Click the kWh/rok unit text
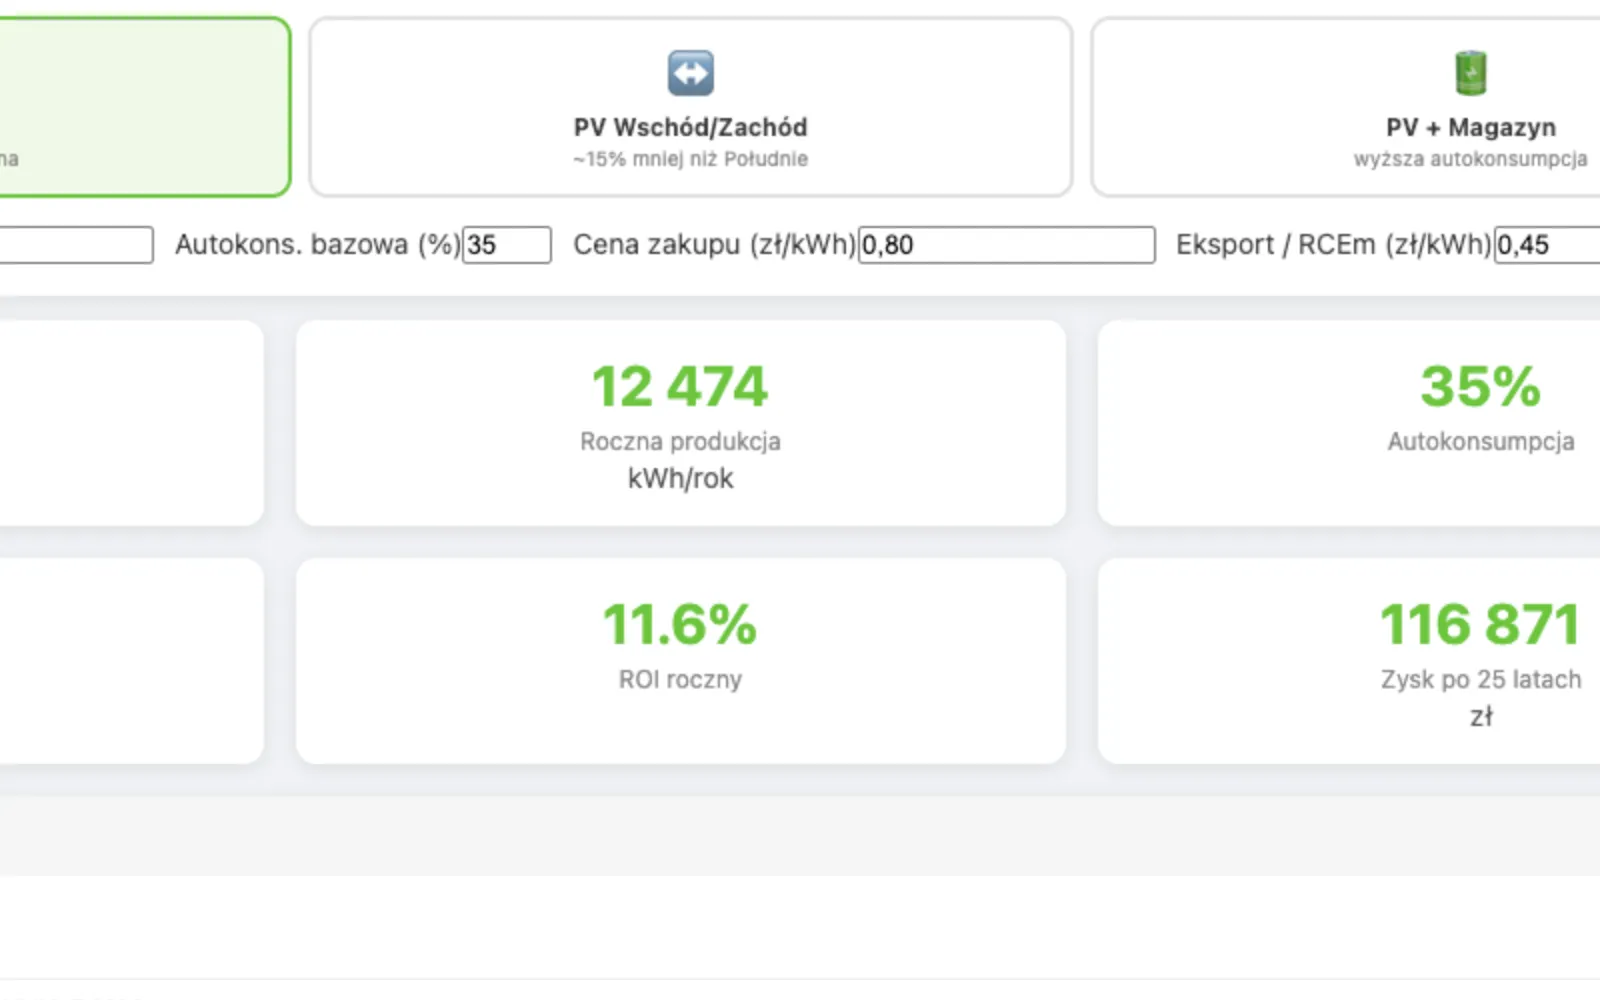Image resolution: width=1600 pixels, height=1000 pixels. click(680, 478)
